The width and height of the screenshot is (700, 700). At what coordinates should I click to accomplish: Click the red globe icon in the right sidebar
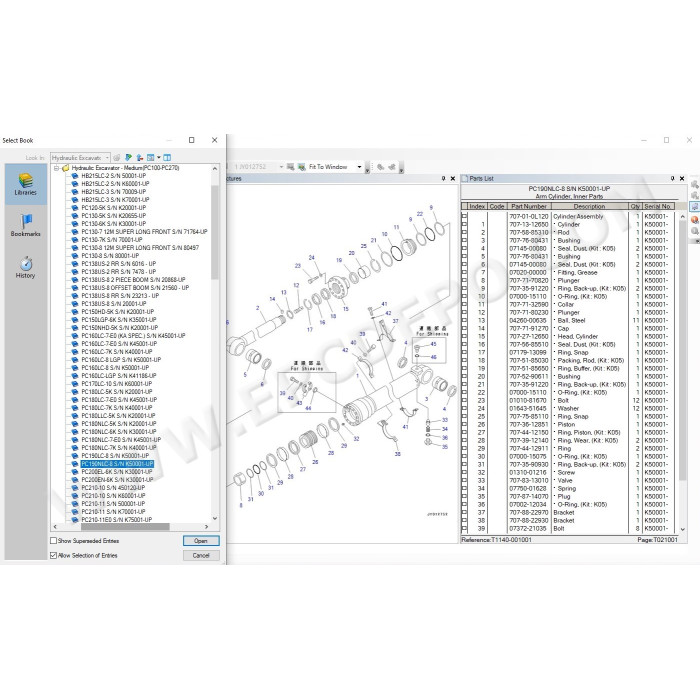click(695, 219)
